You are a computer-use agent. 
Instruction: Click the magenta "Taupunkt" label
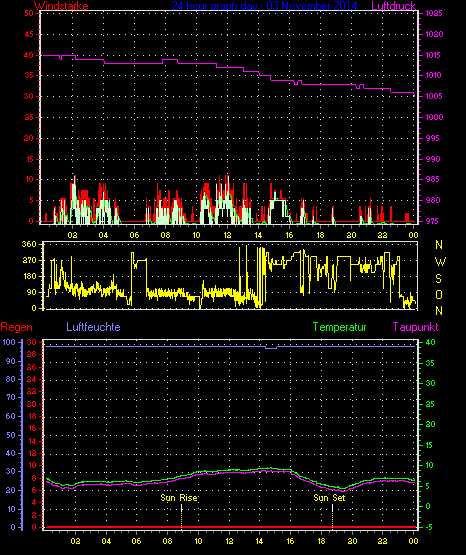[415, 327]
